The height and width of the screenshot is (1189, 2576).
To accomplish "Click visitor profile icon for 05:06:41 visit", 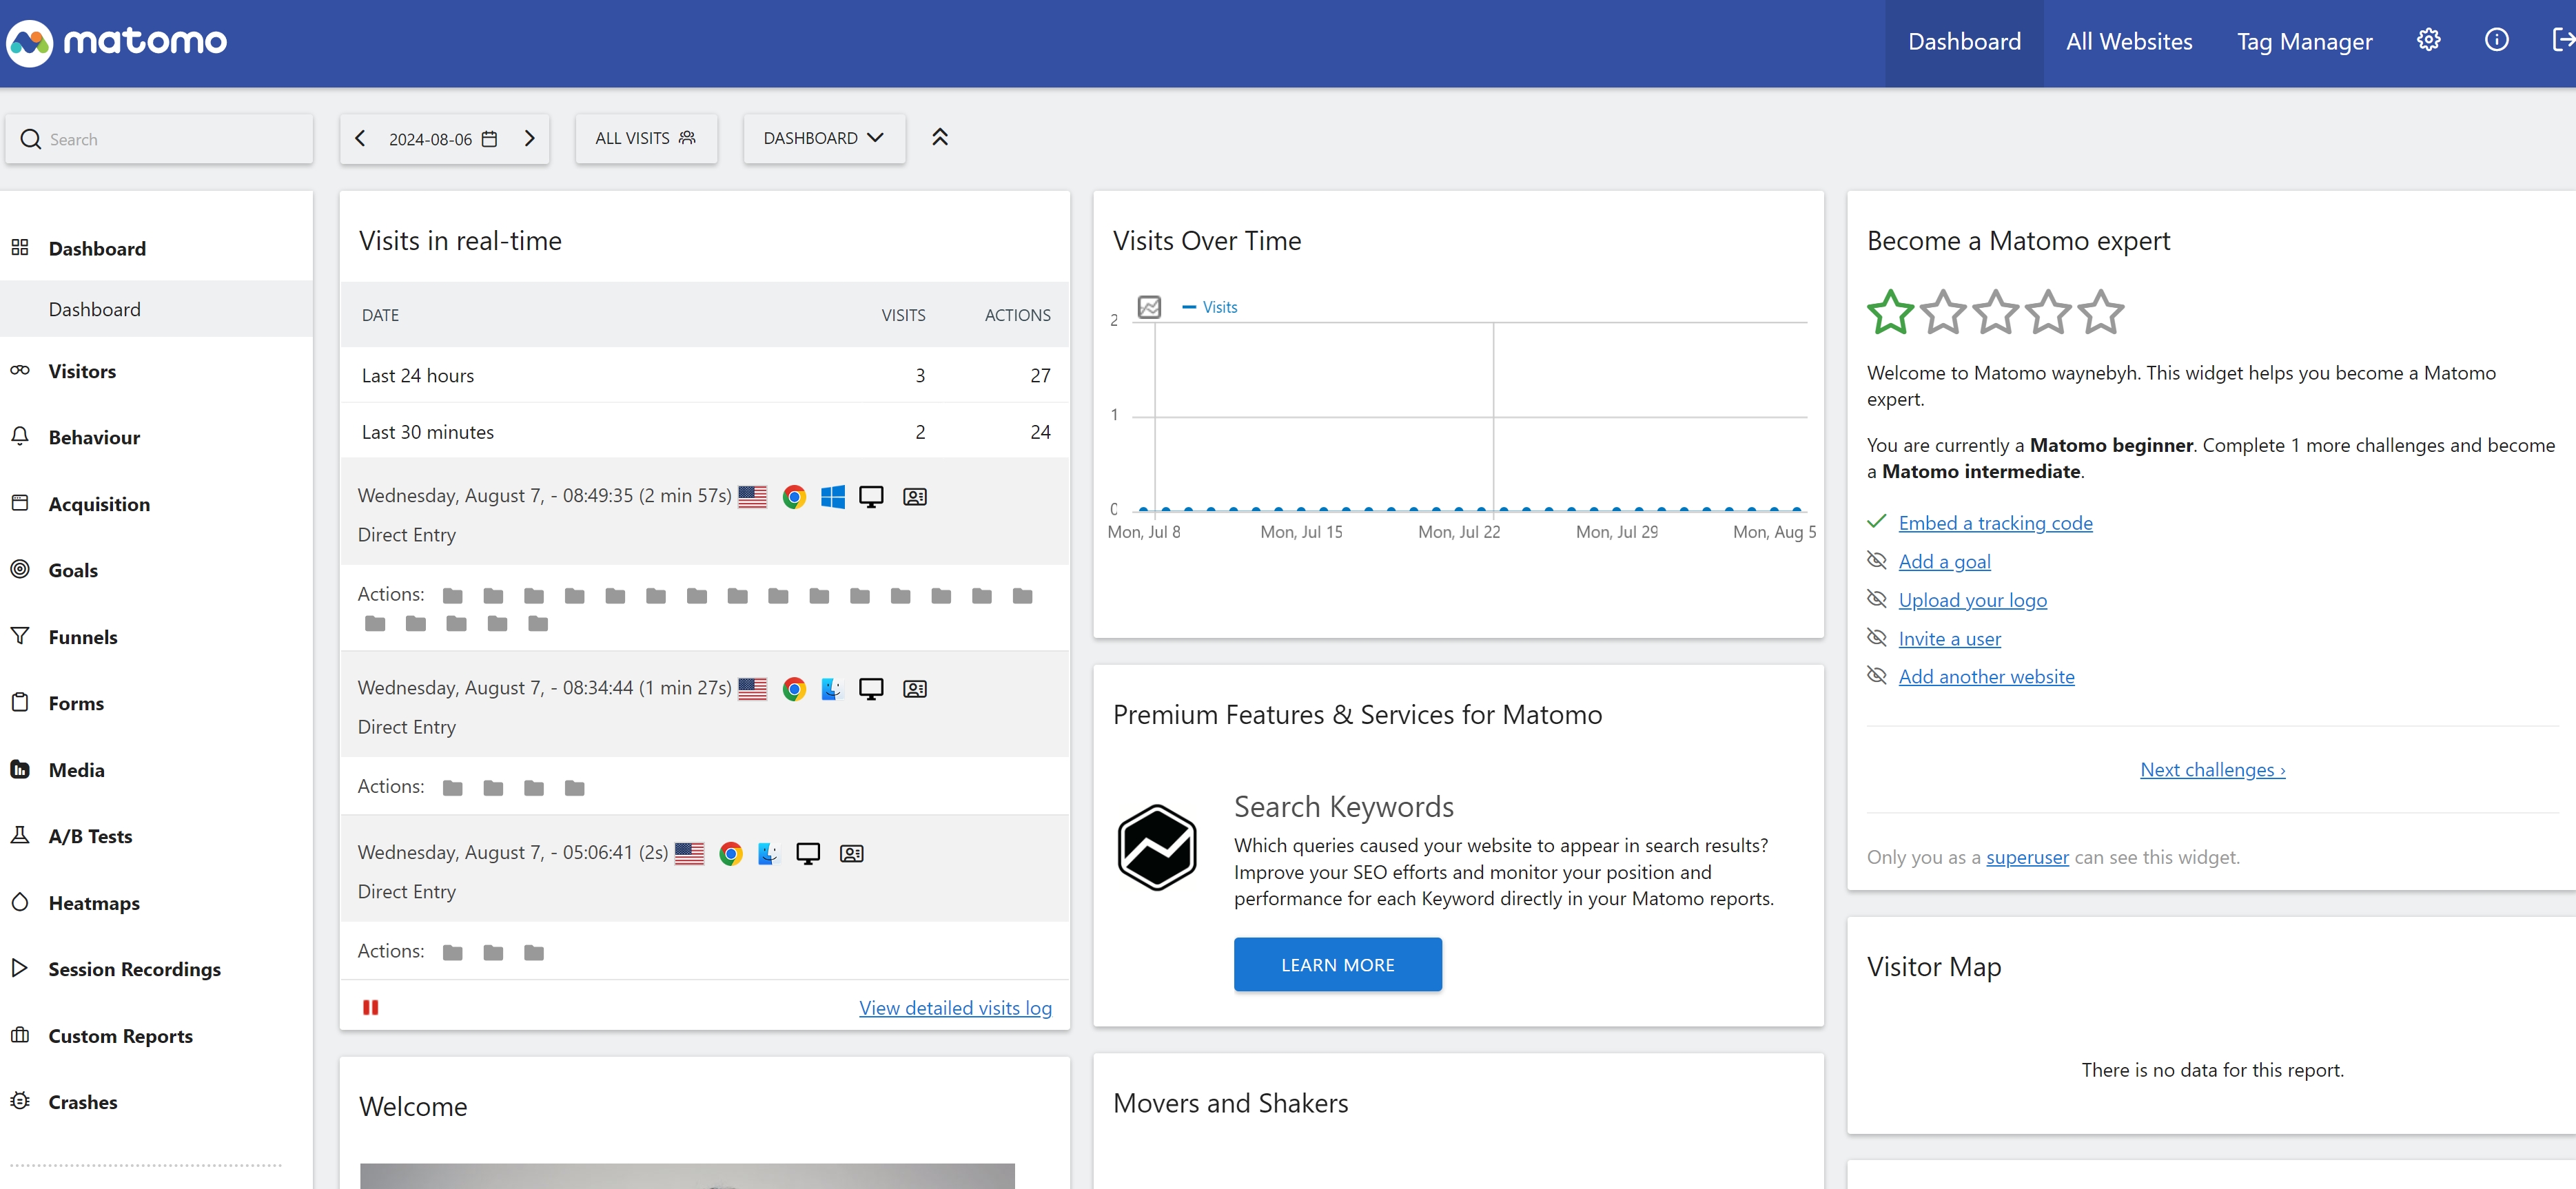I will point(851,854).
